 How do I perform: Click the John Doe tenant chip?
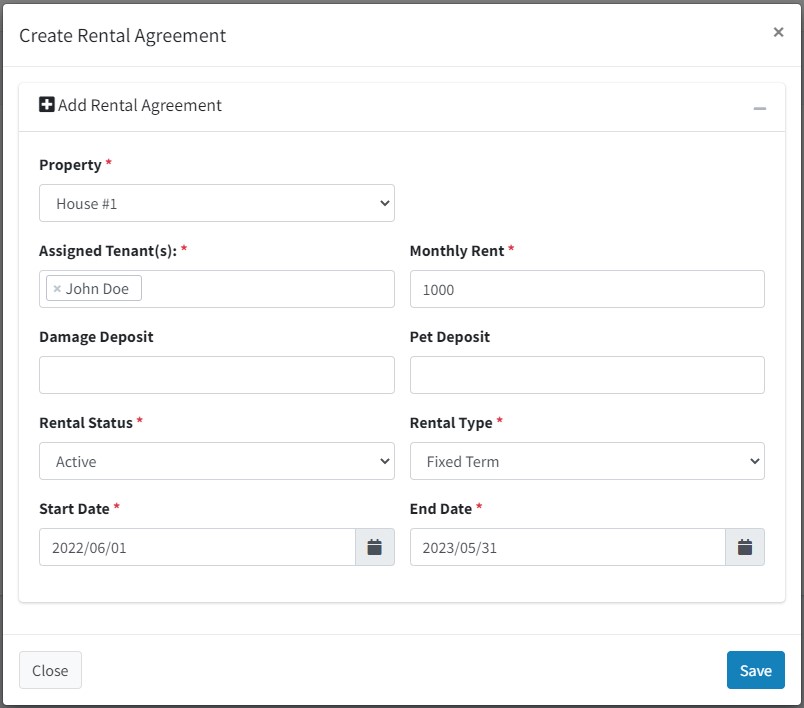(x=94, y=288)
